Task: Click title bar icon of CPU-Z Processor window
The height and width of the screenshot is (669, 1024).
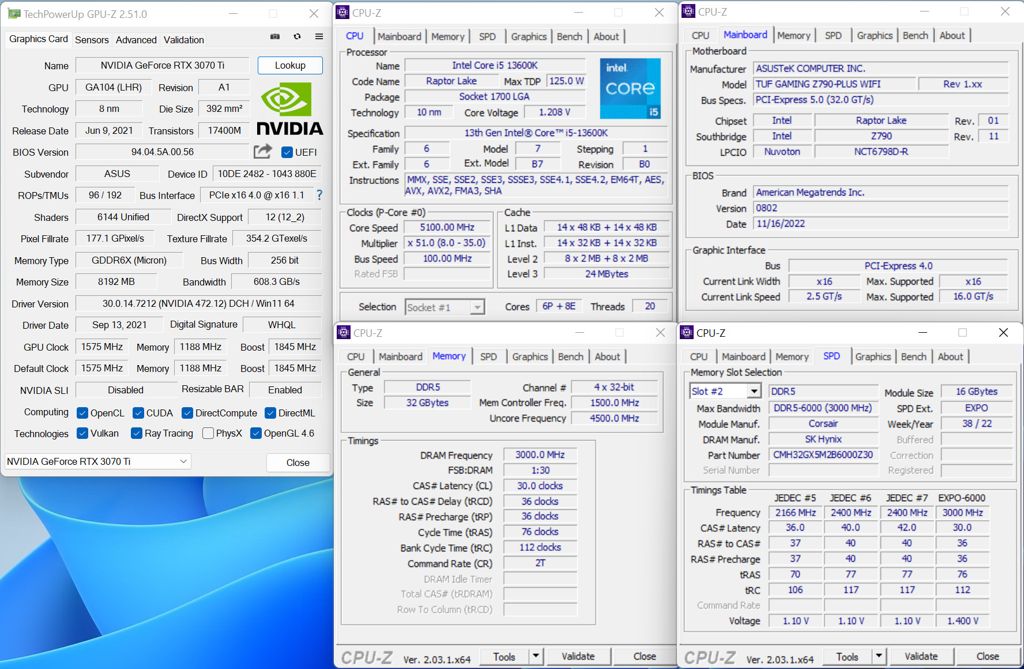Action: pos(344,12)
